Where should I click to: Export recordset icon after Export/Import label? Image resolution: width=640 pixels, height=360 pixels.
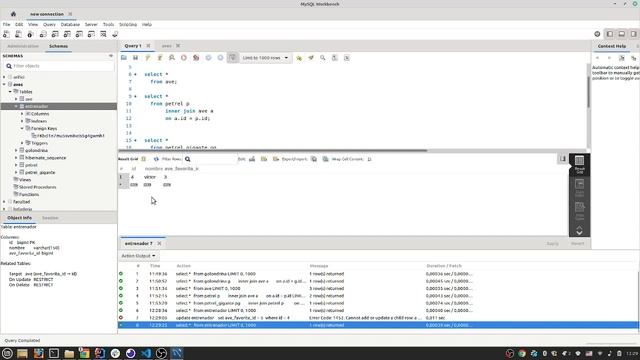click(x=313, y=159)
